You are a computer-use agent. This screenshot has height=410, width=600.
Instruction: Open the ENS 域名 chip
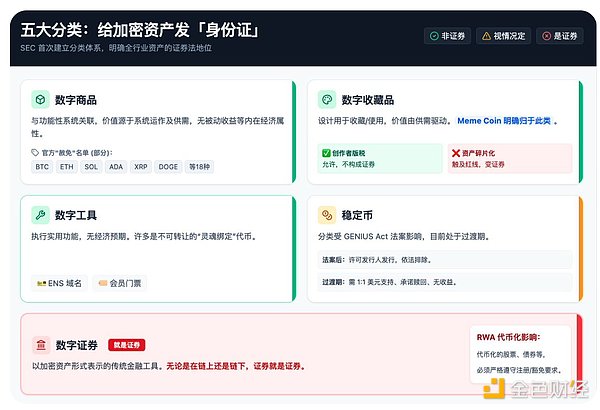coord(59,283)
